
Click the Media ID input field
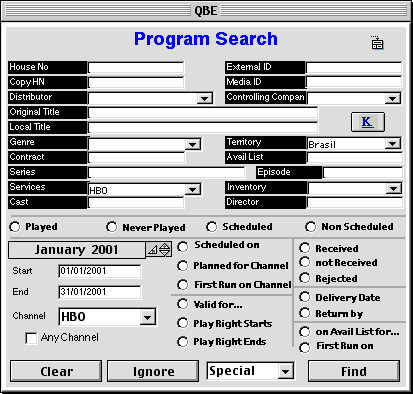pos(354,82)
